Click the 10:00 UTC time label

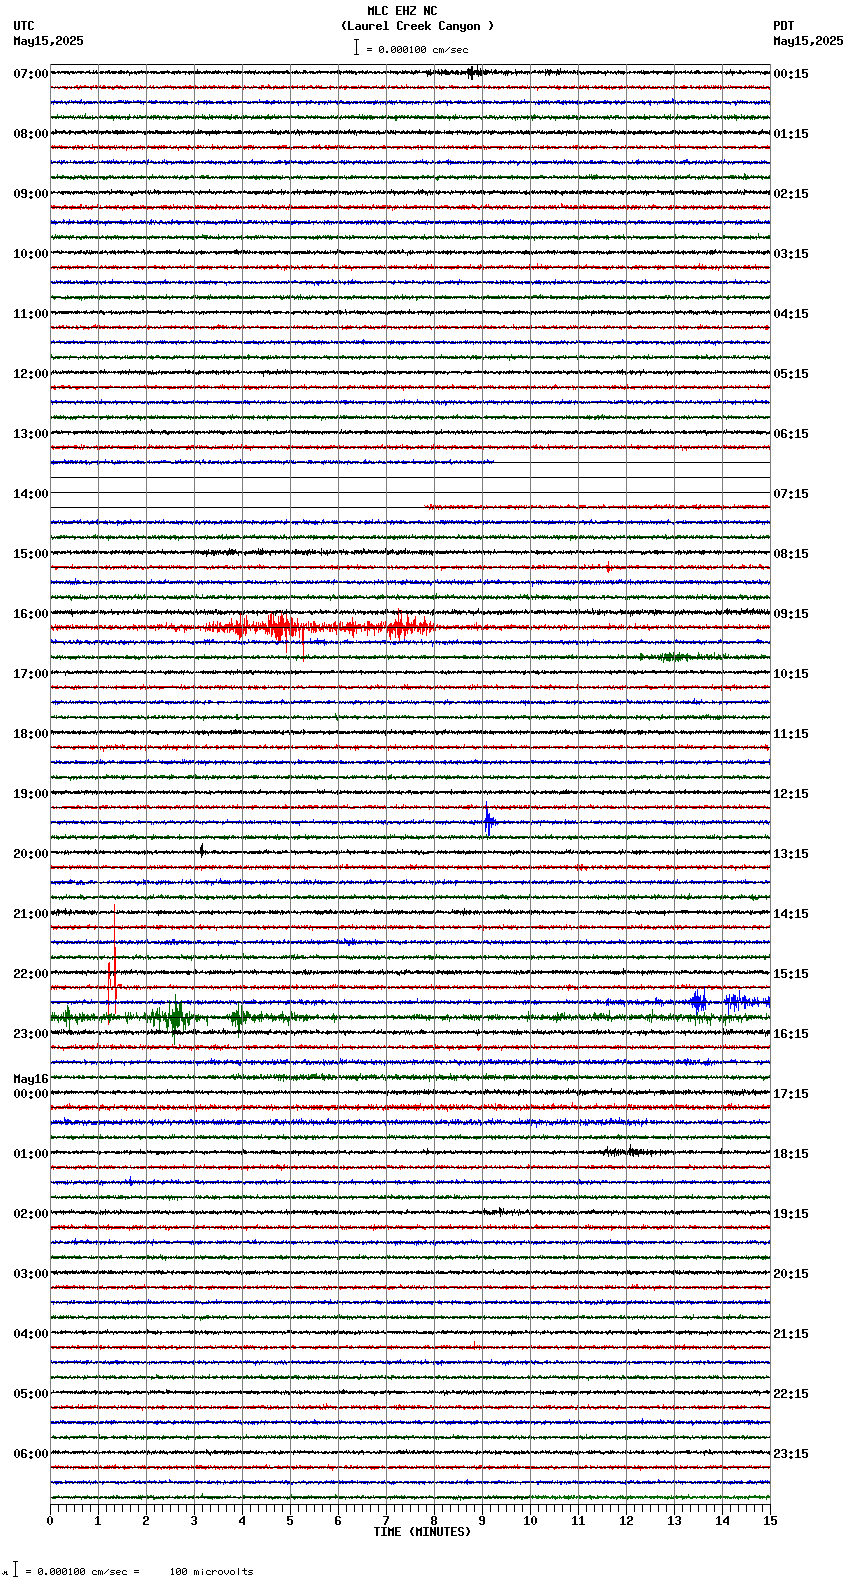pyautogui.click(x=31, y=254)
